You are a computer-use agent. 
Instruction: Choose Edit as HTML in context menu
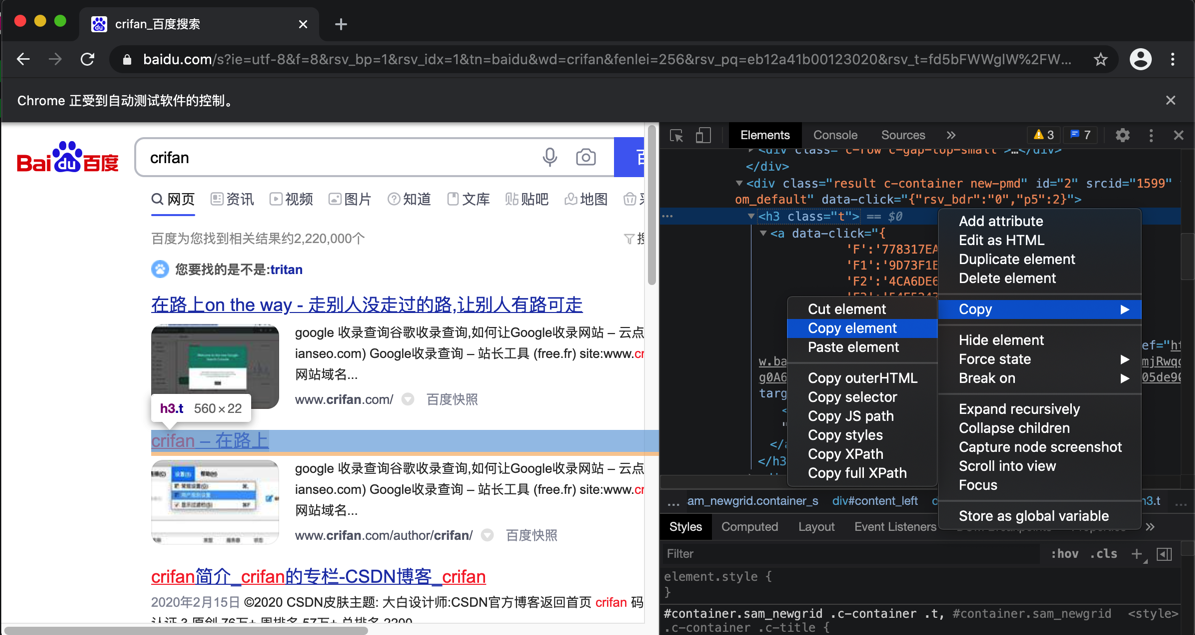tap(1040, 240)
